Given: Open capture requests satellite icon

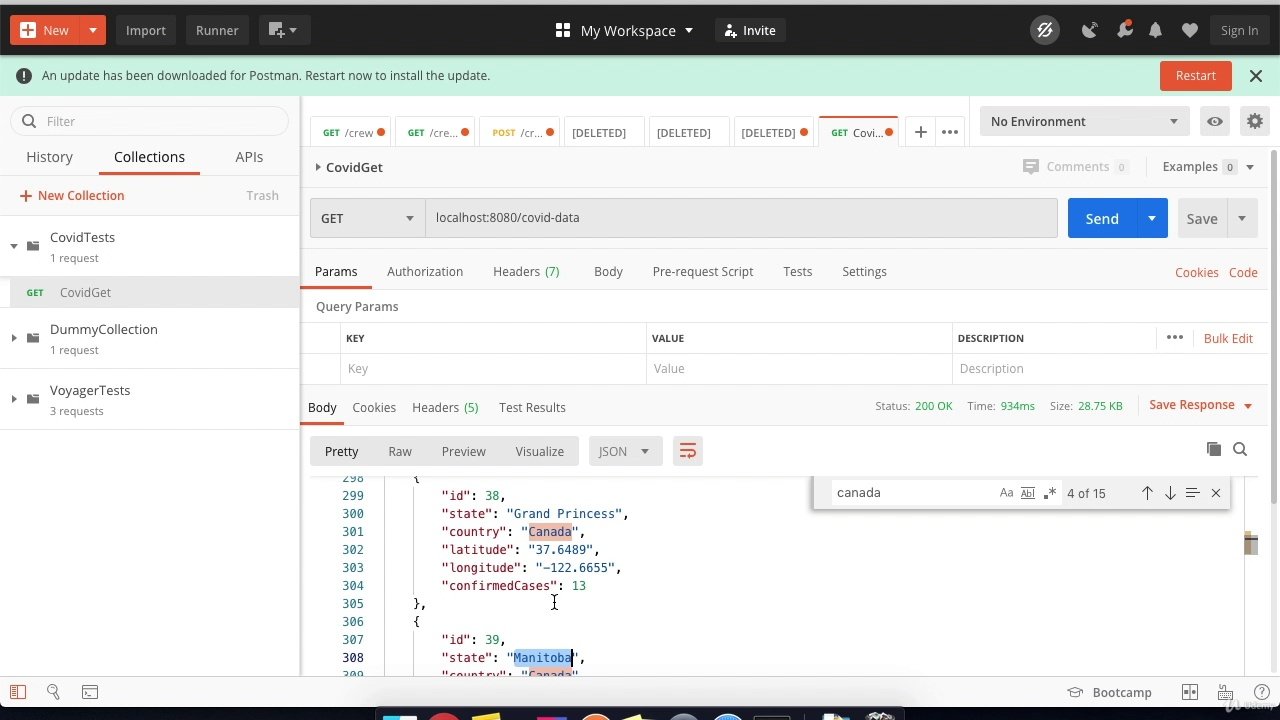Looking at the screenshot, I should pyautogui.click(x=1089, y=30).
